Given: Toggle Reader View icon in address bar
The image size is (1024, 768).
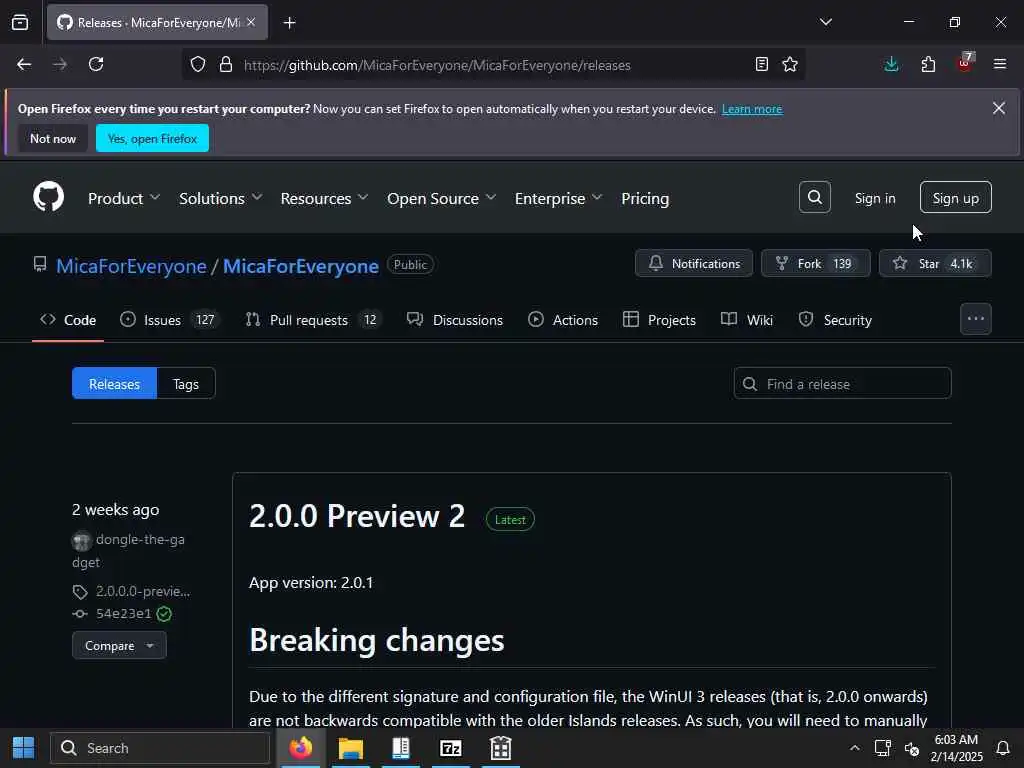Looking at the screenshot, I should pos(761,64).
